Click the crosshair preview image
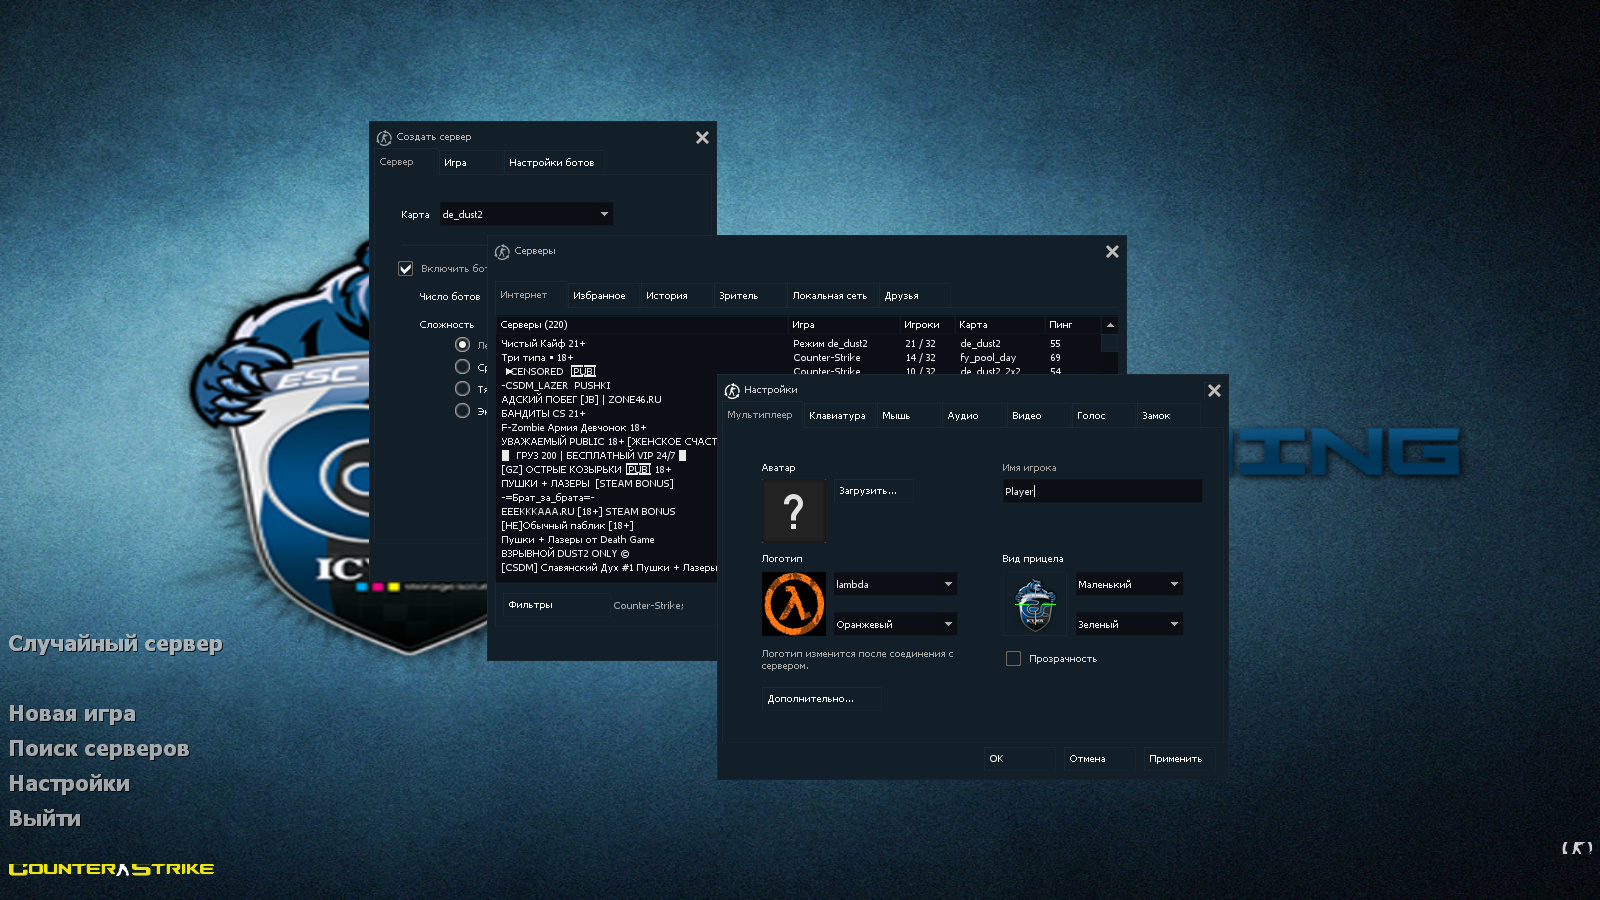The height and width of the screenshot is (900, 1600). coord(1035,605)
